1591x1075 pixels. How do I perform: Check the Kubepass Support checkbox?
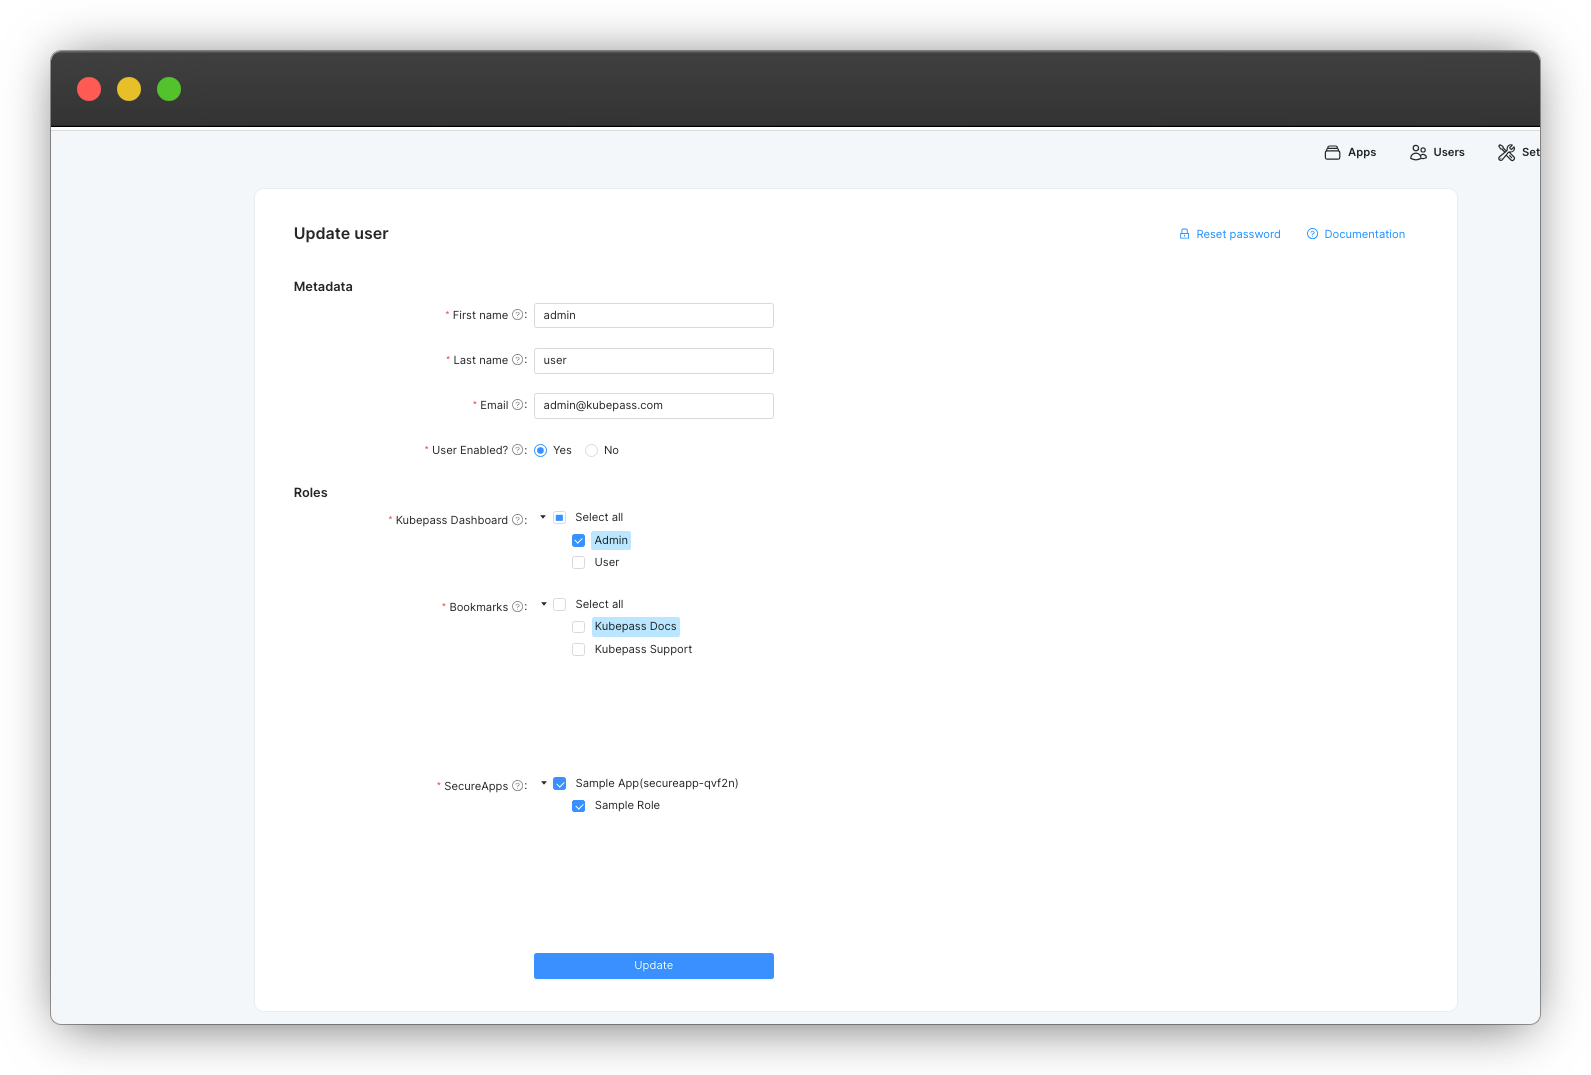pos(579,650)
